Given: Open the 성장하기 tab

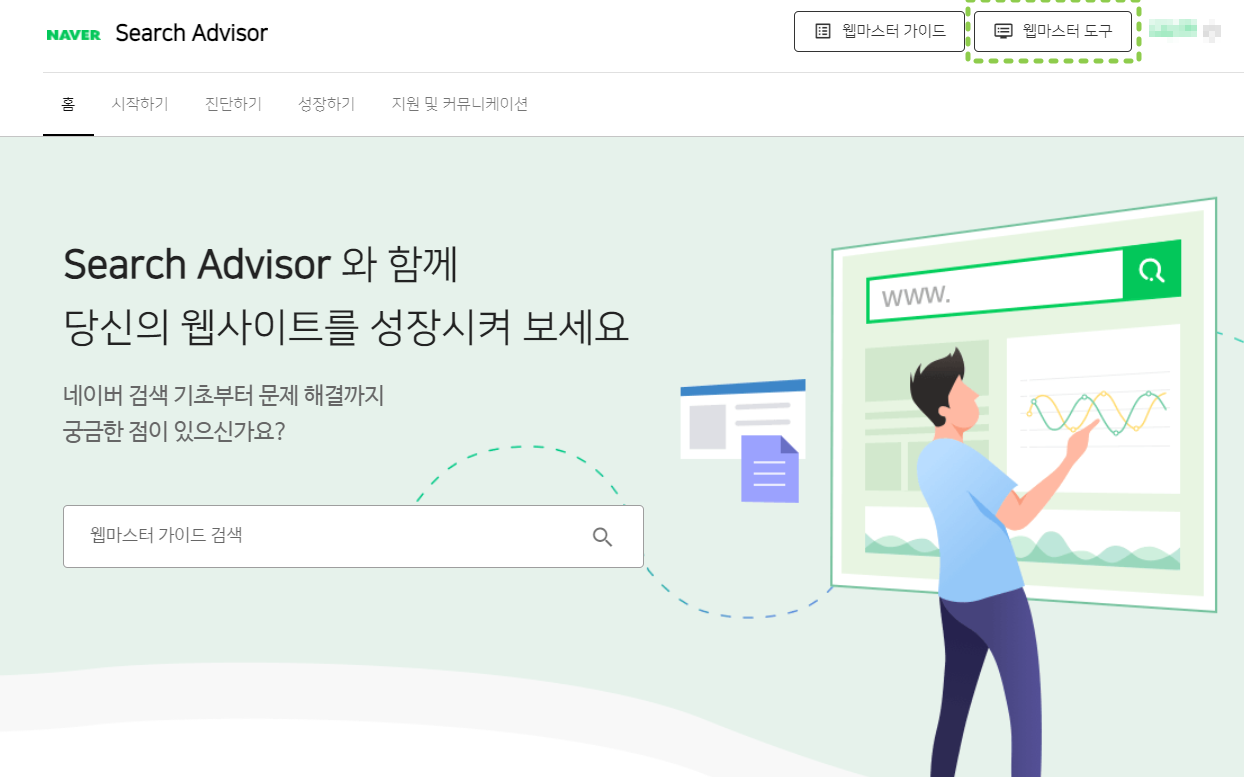Looking at the screenshot, I should pyautogui.click(x=326, y=104).
